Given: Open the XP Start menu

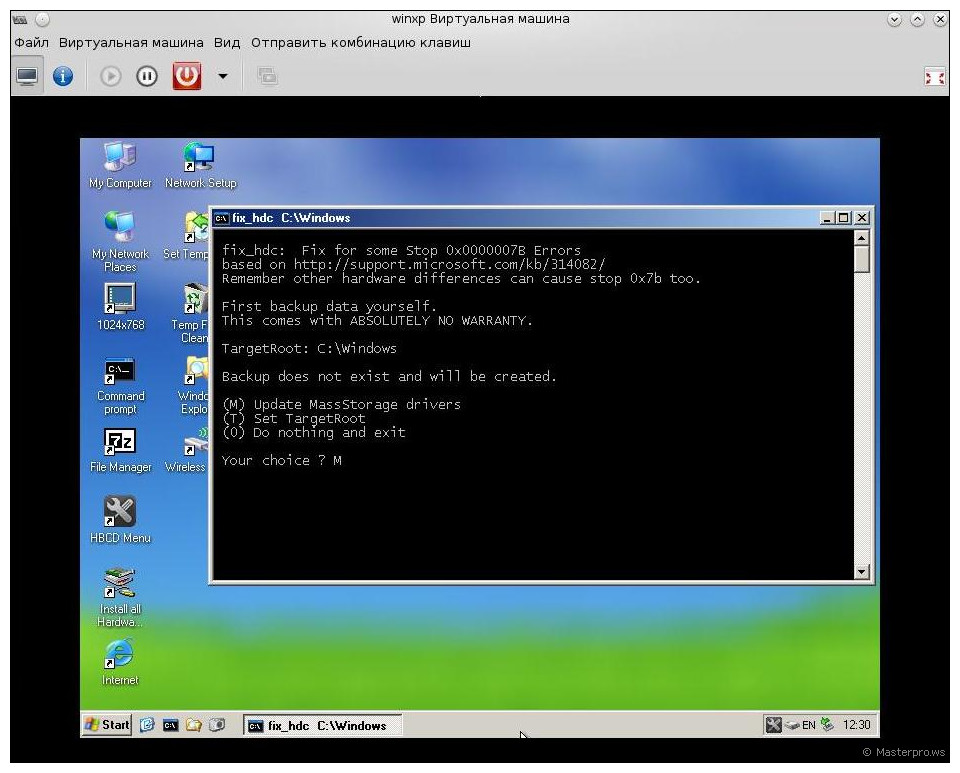Looking at the screenshot, I should (x=107, y=725).
